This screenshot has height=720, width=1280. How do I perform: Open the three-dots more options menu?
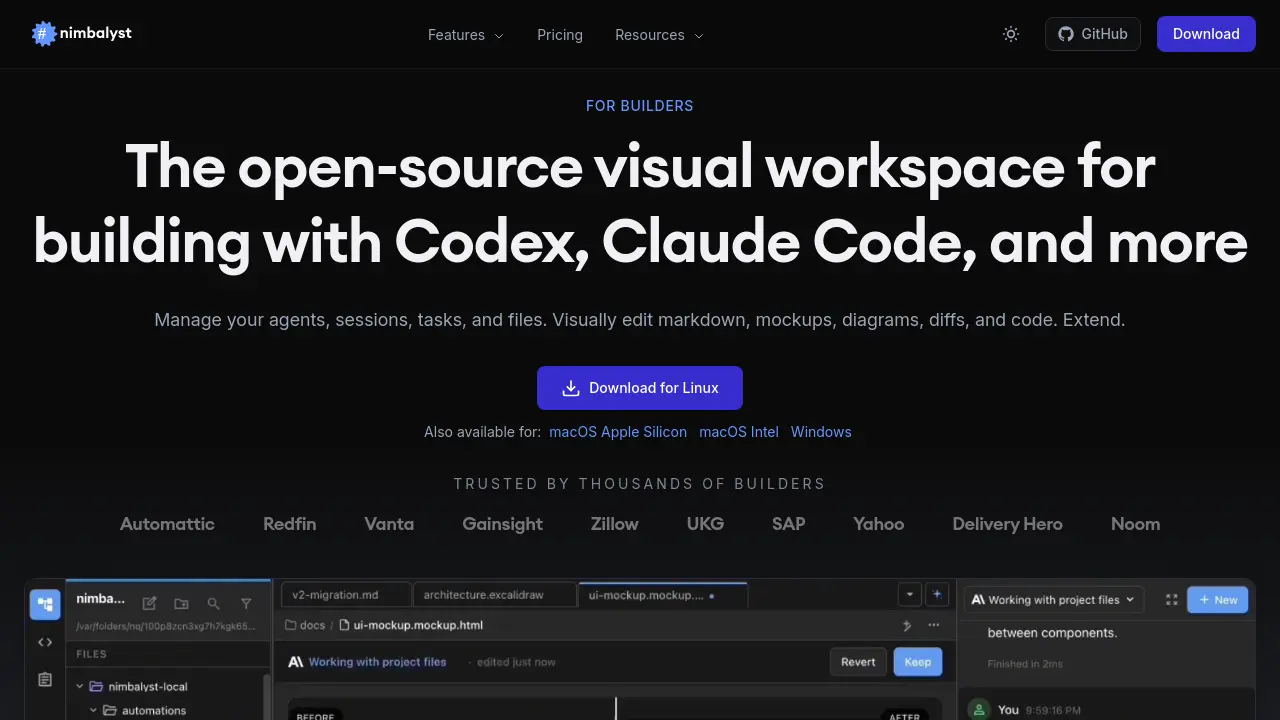[x=934, y=625]
